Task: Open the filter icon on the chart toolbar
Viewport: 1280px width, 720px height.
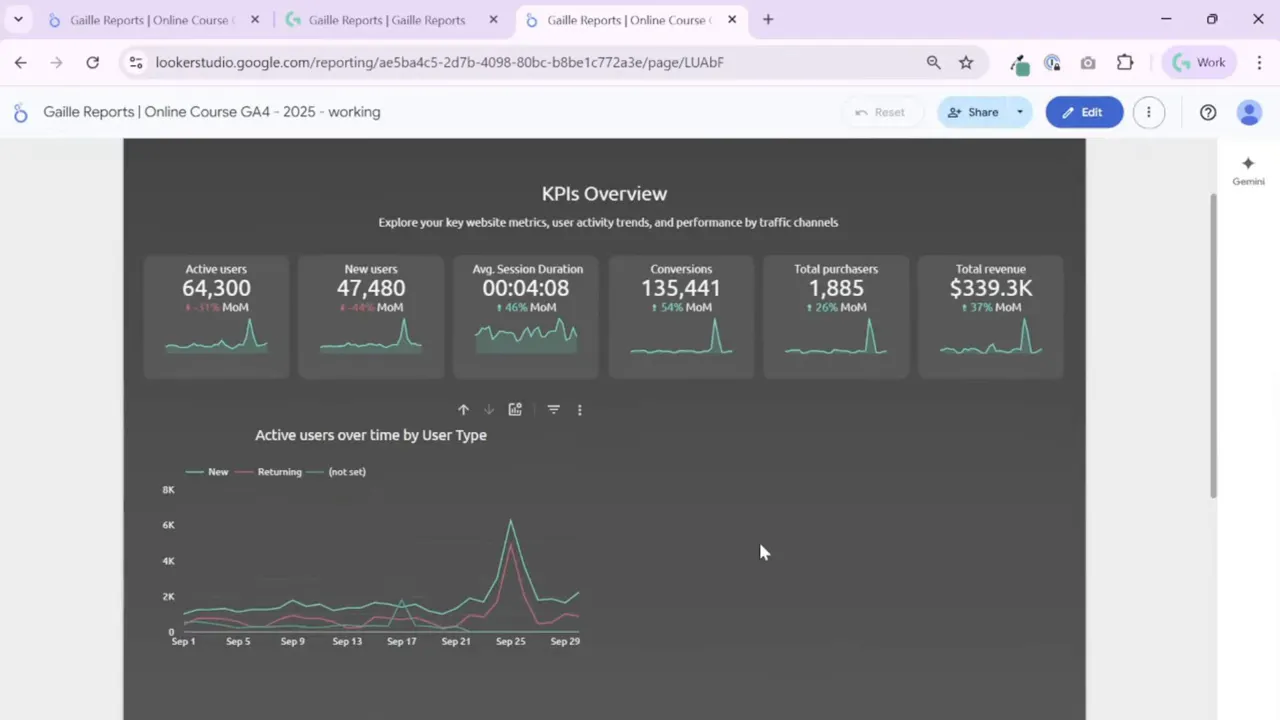Action: (x=553, y=409)
